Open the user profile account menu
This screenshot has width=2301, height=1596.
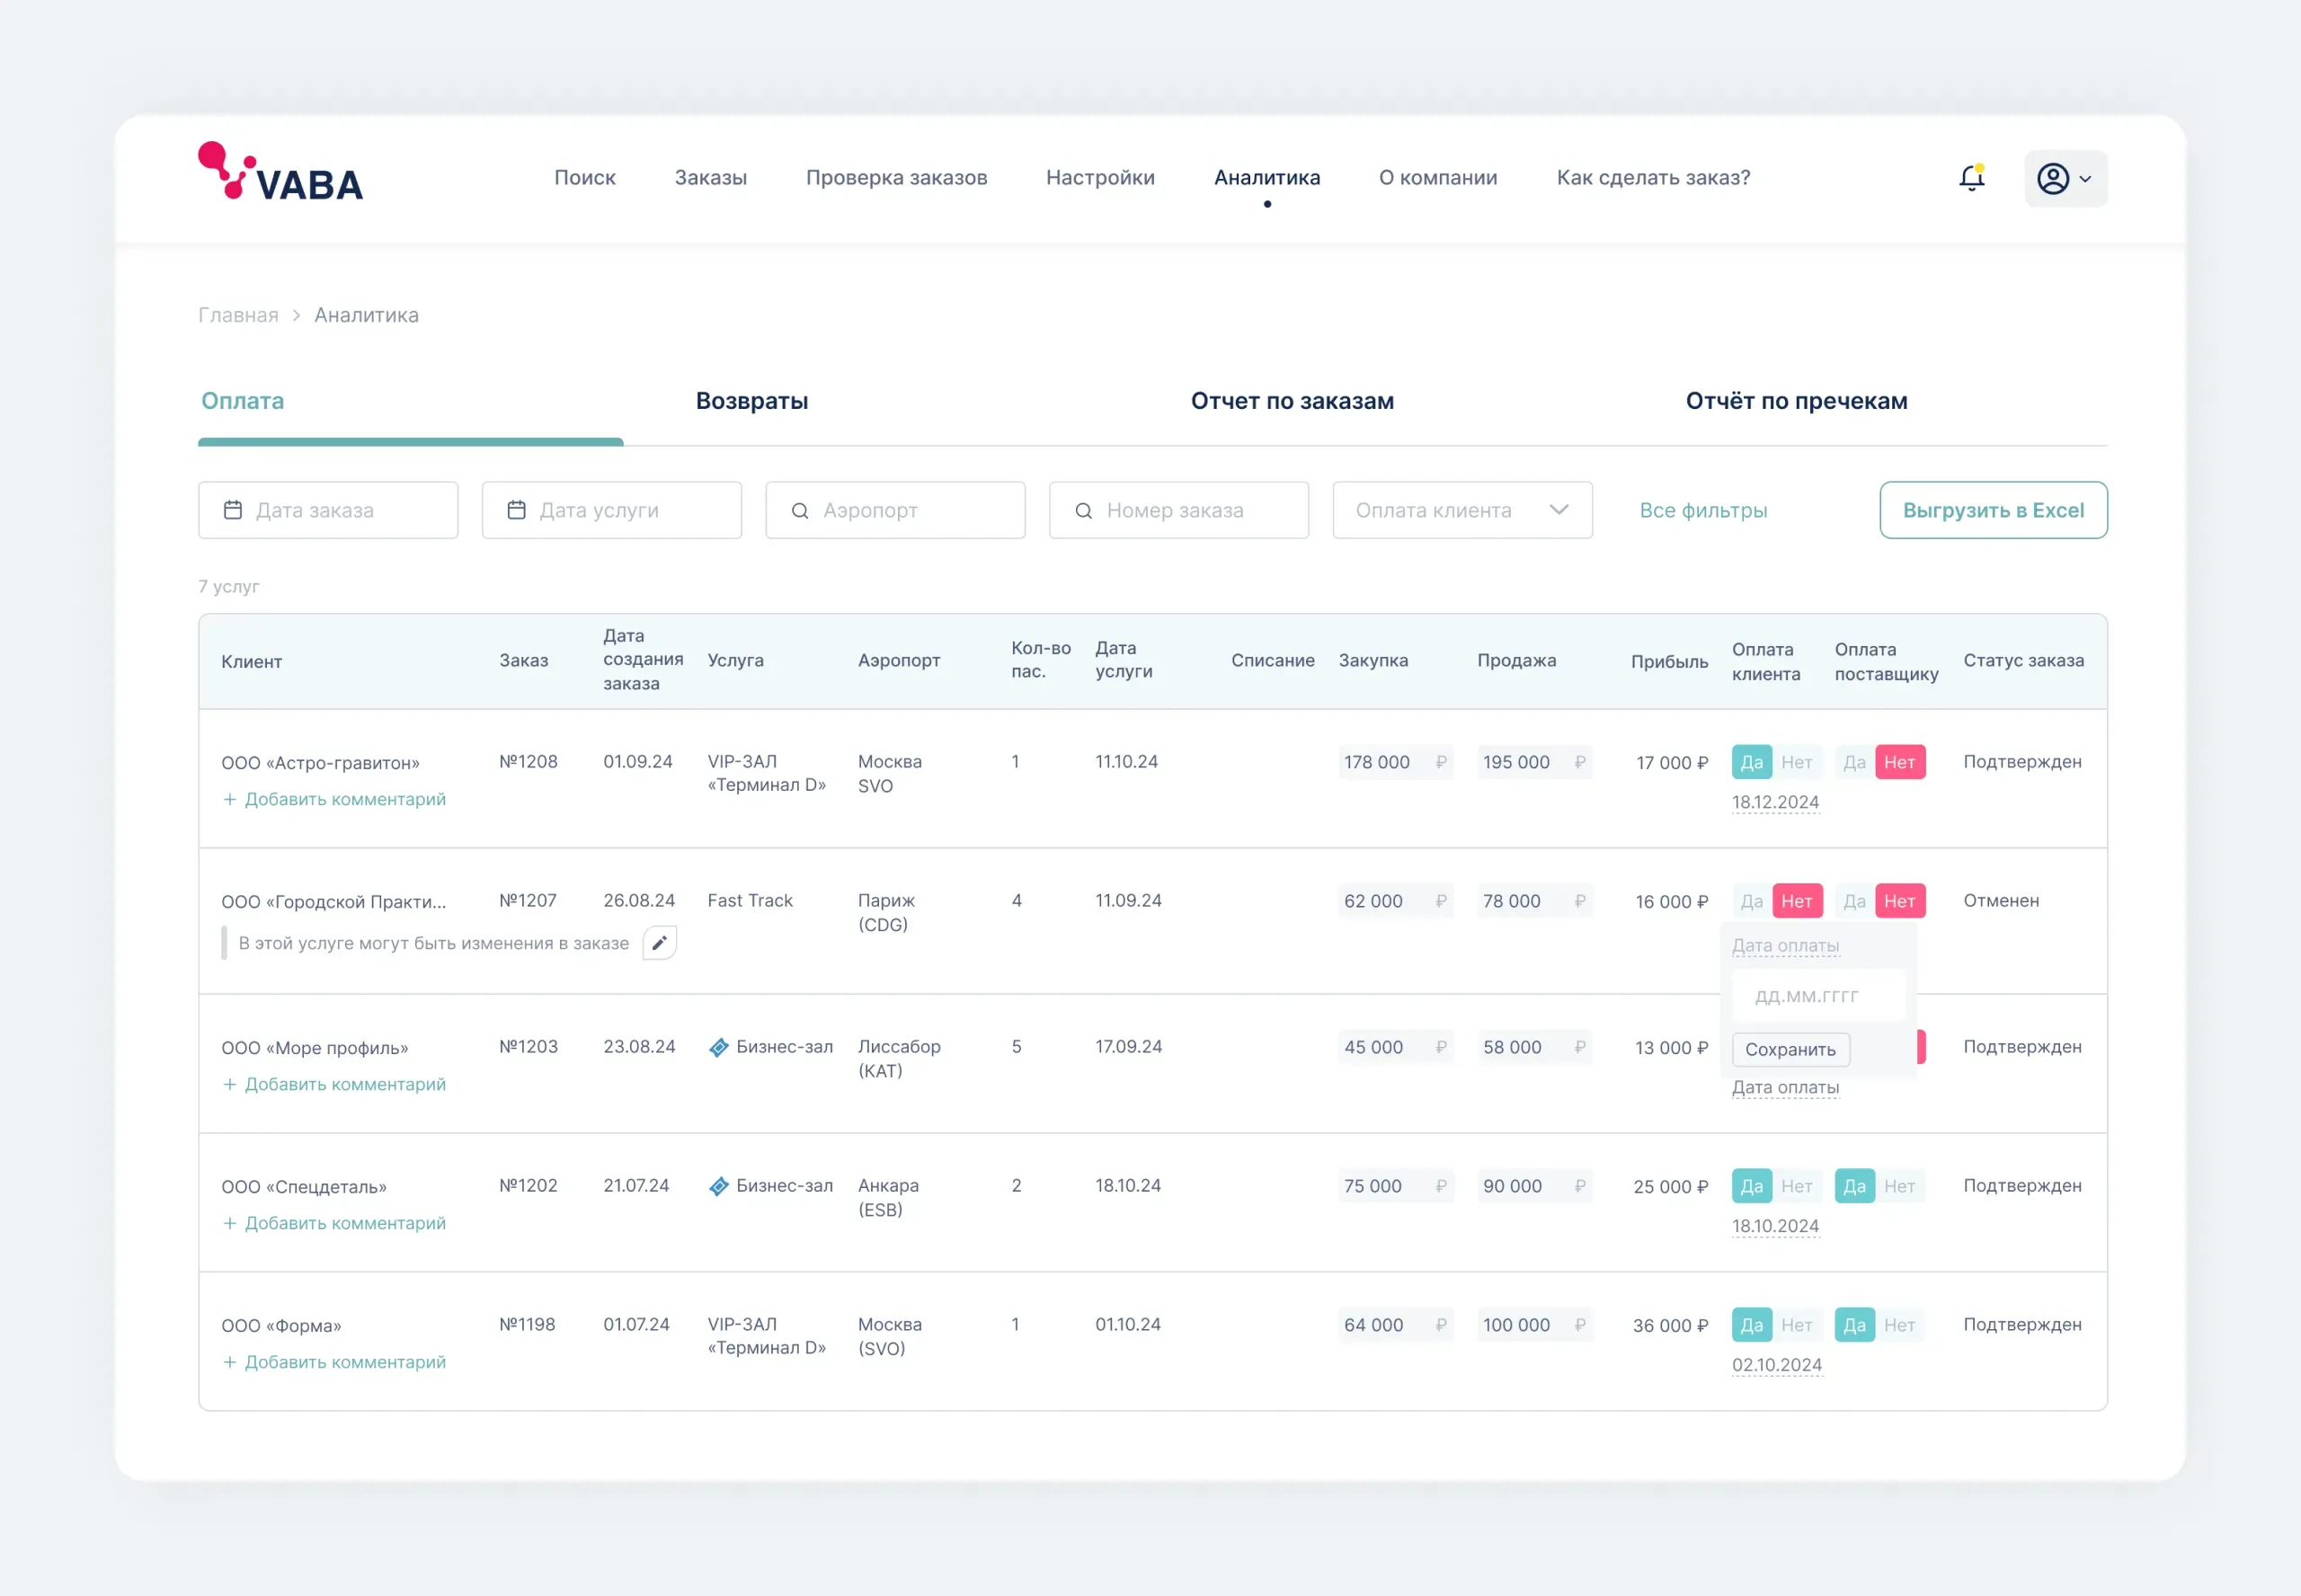pos(2065,179)
